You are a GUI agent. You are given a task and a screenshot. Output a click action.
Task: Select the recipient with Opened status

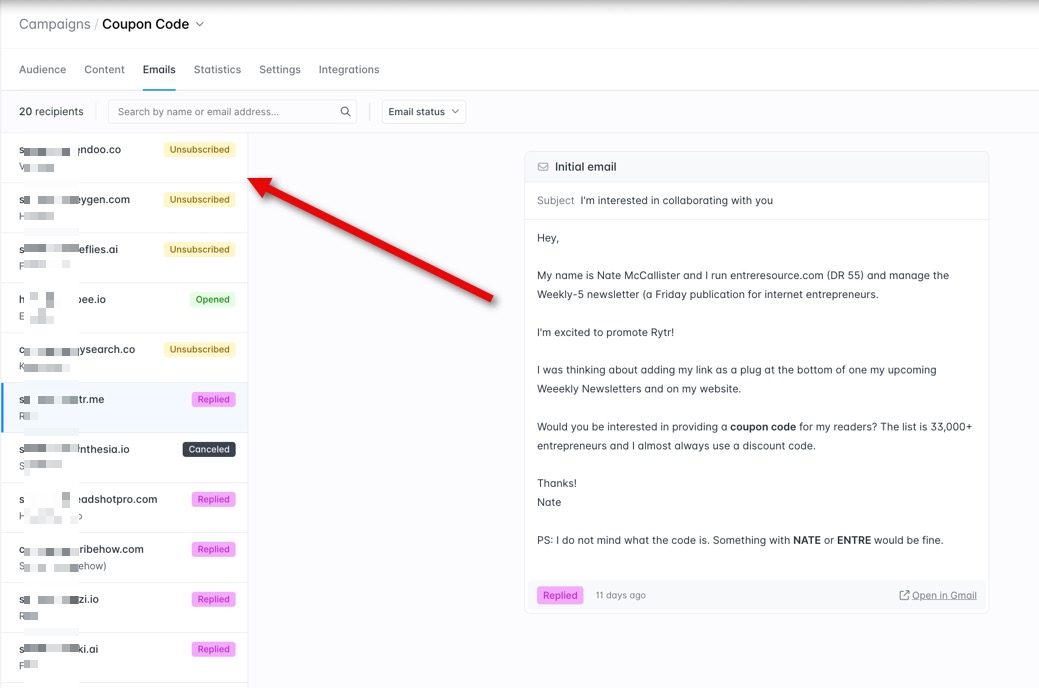[x=124, y=308]
